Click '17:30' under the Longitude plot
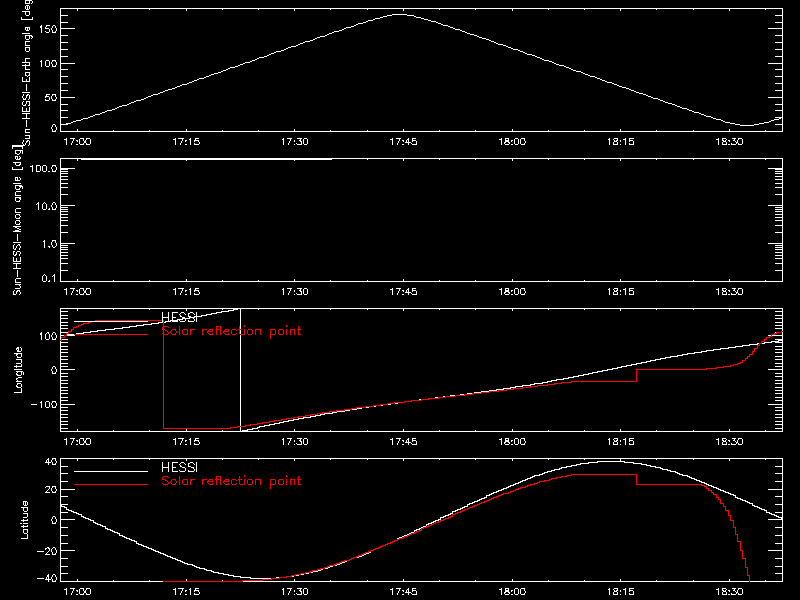800x600 pixels. pos(295,442)
